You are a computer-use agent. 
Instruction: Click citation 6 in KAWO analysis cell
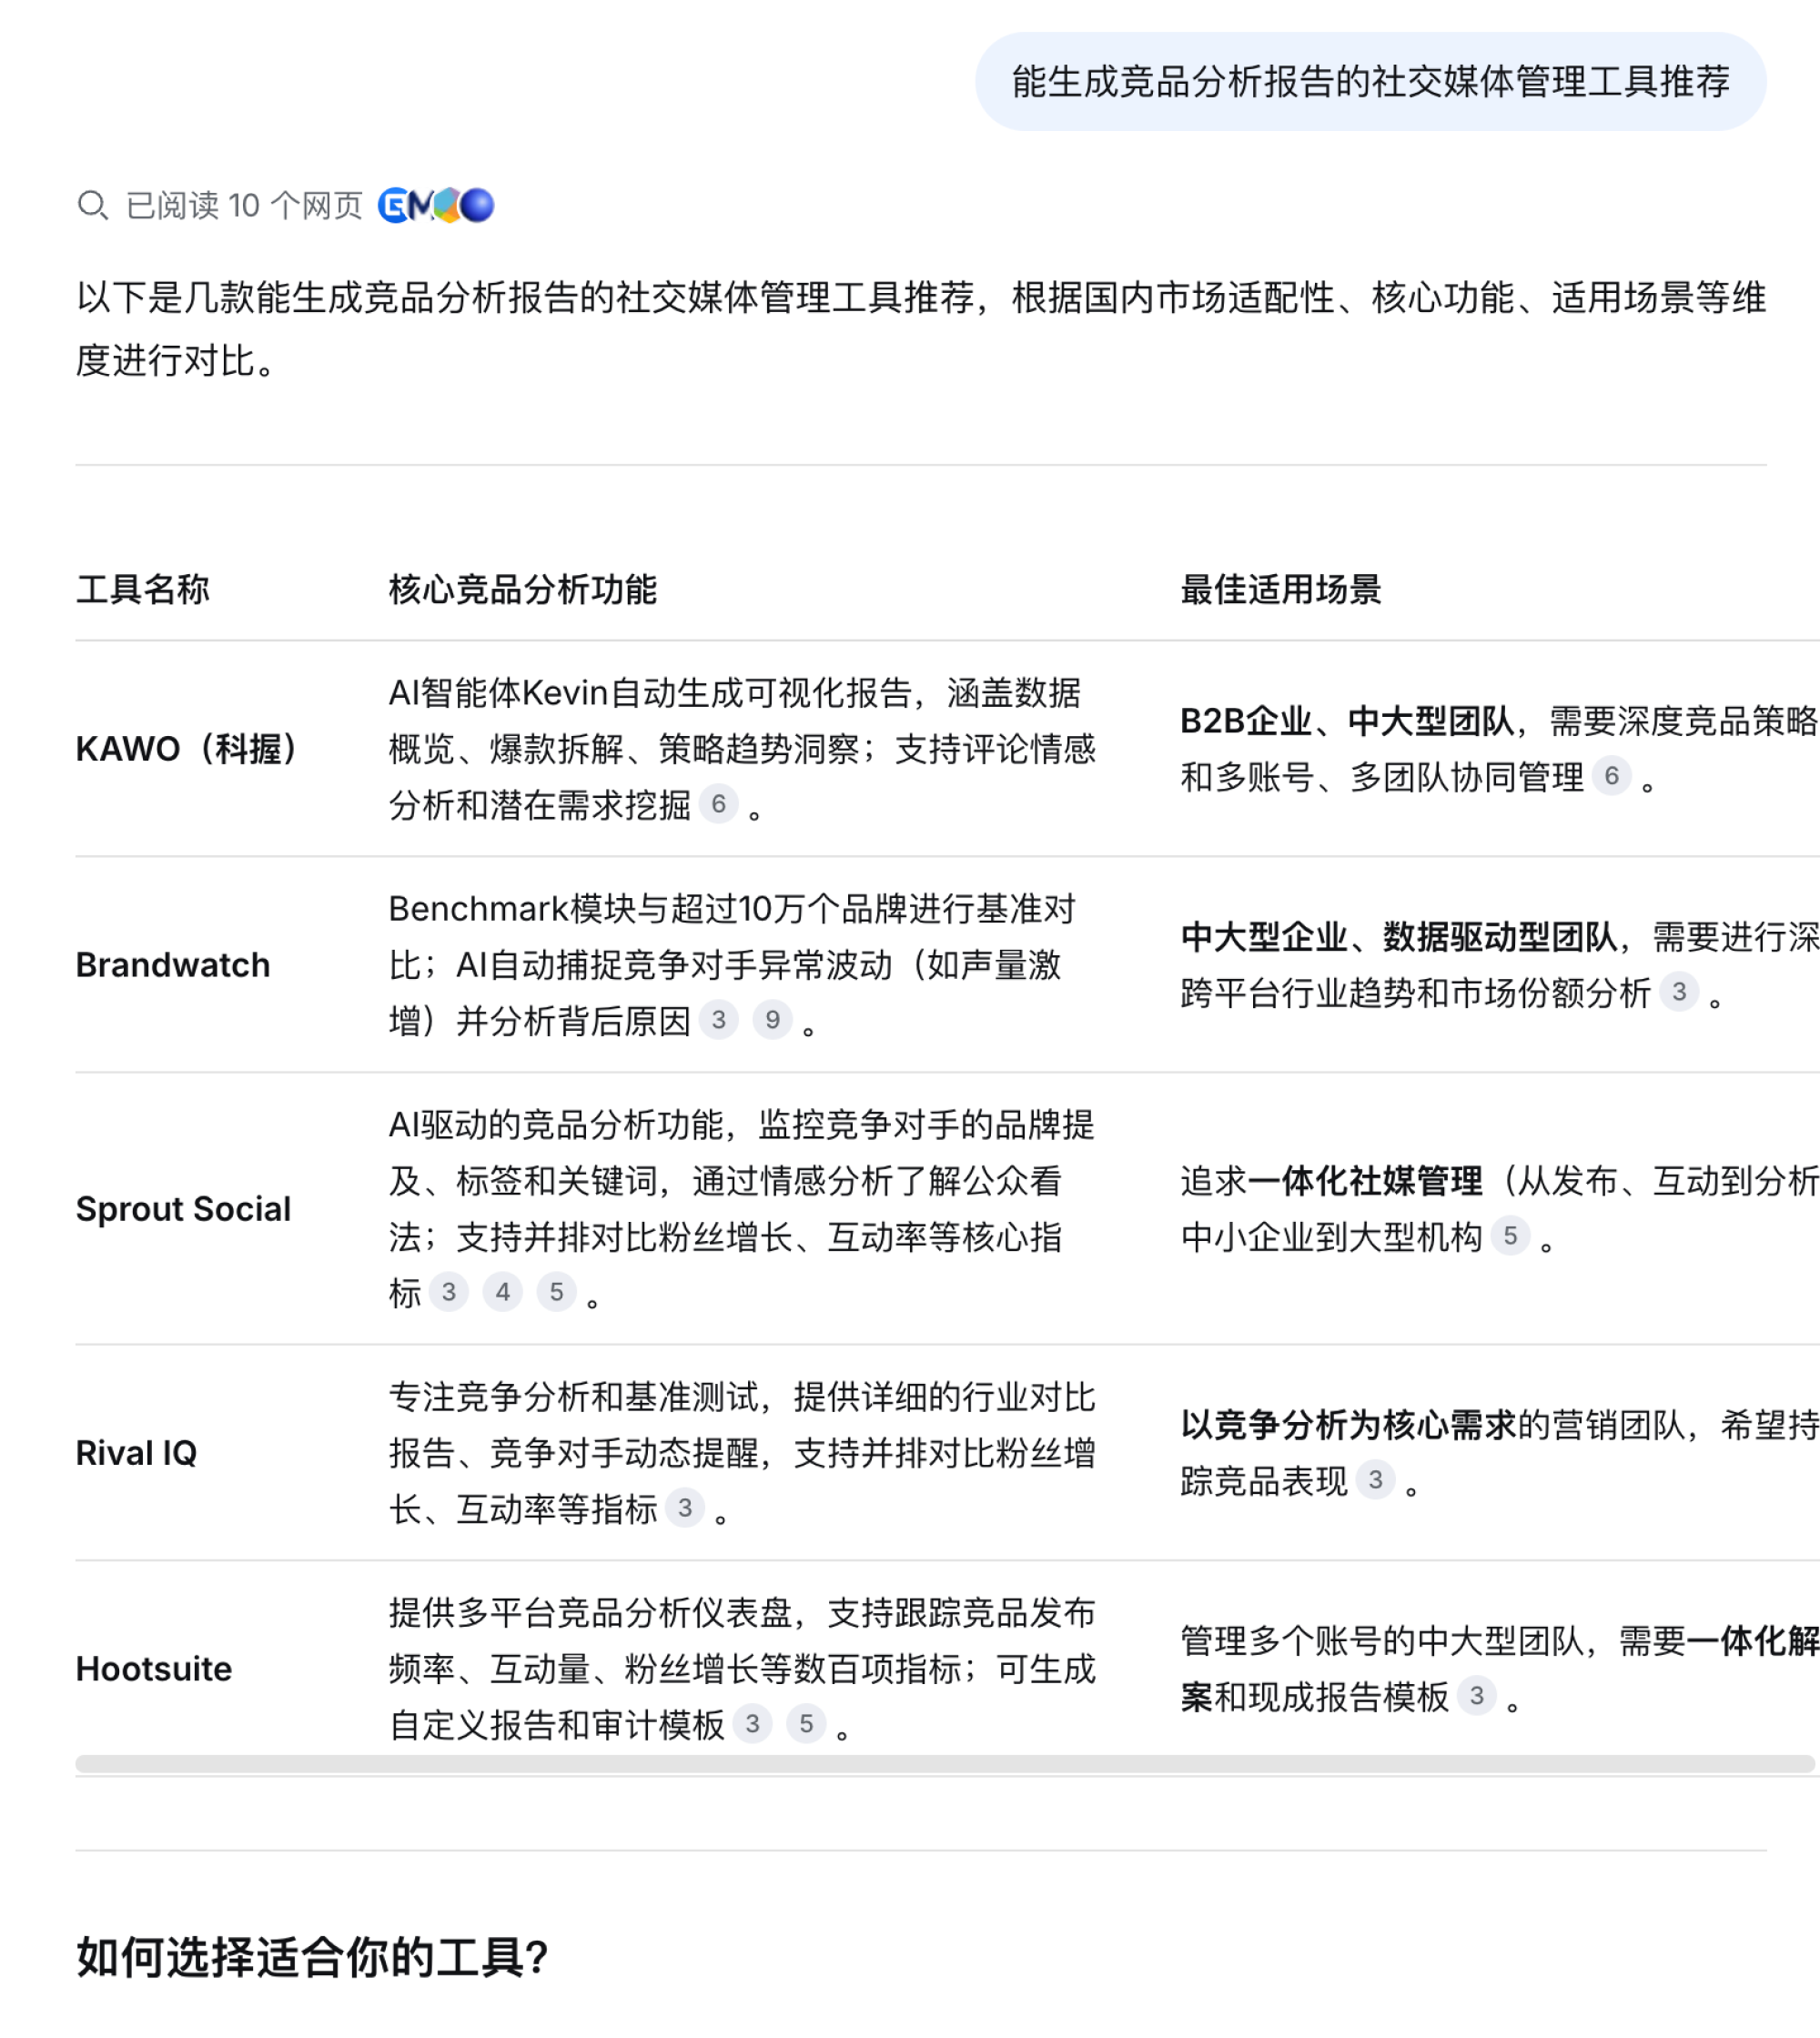tap(718, 804)
